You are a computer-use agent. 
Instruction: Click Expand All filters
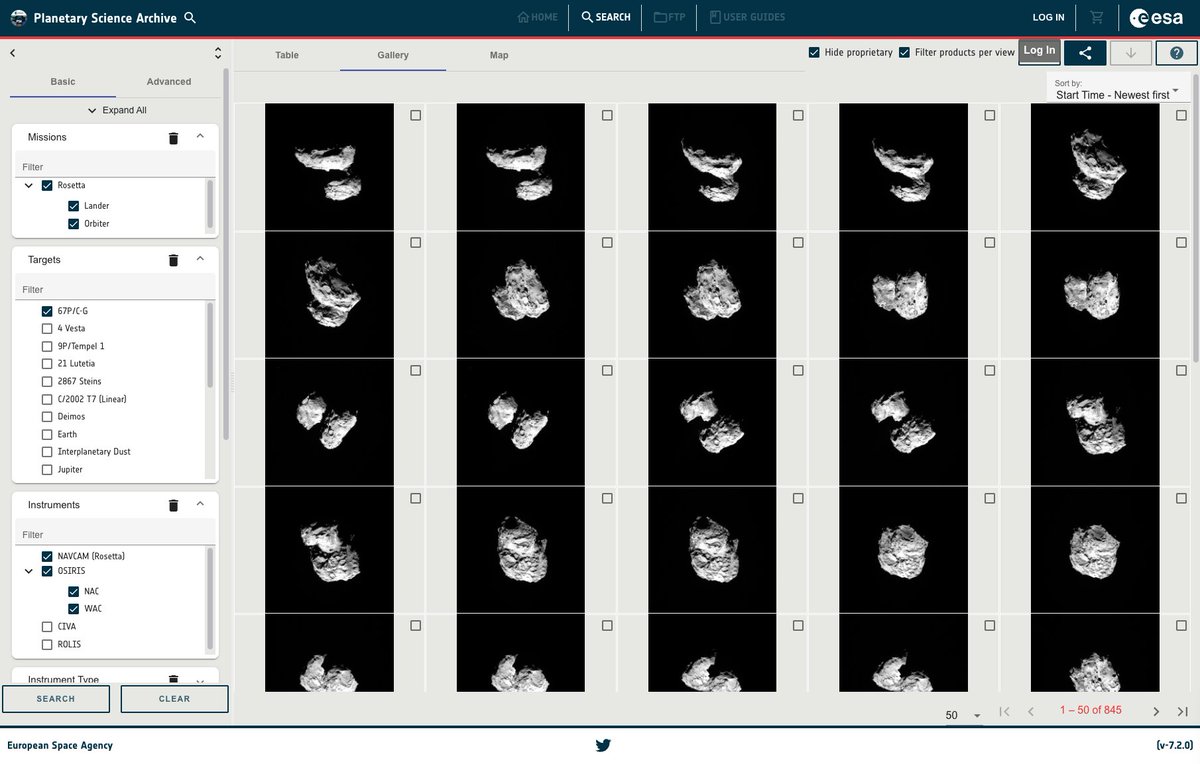pos(117,110)
